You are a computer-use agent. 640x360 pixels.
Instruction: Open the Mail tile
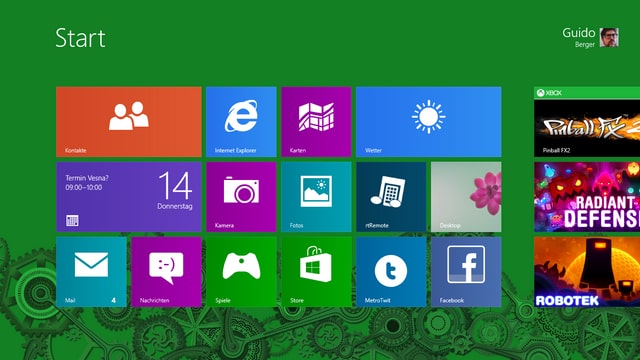[x=91, y=272]
